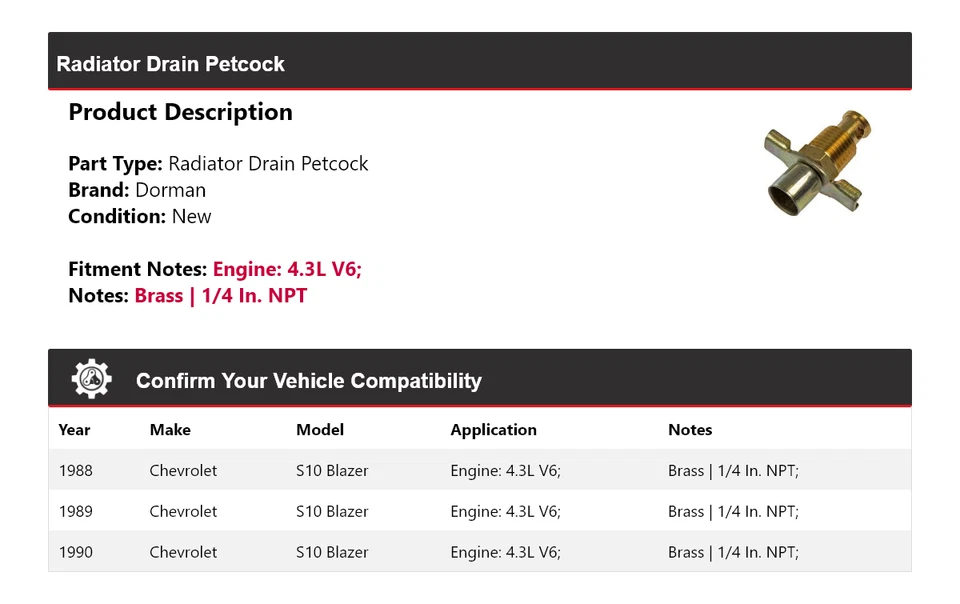960x604 pixels.
Task: Click the Year column header
Action: [74, 430]
